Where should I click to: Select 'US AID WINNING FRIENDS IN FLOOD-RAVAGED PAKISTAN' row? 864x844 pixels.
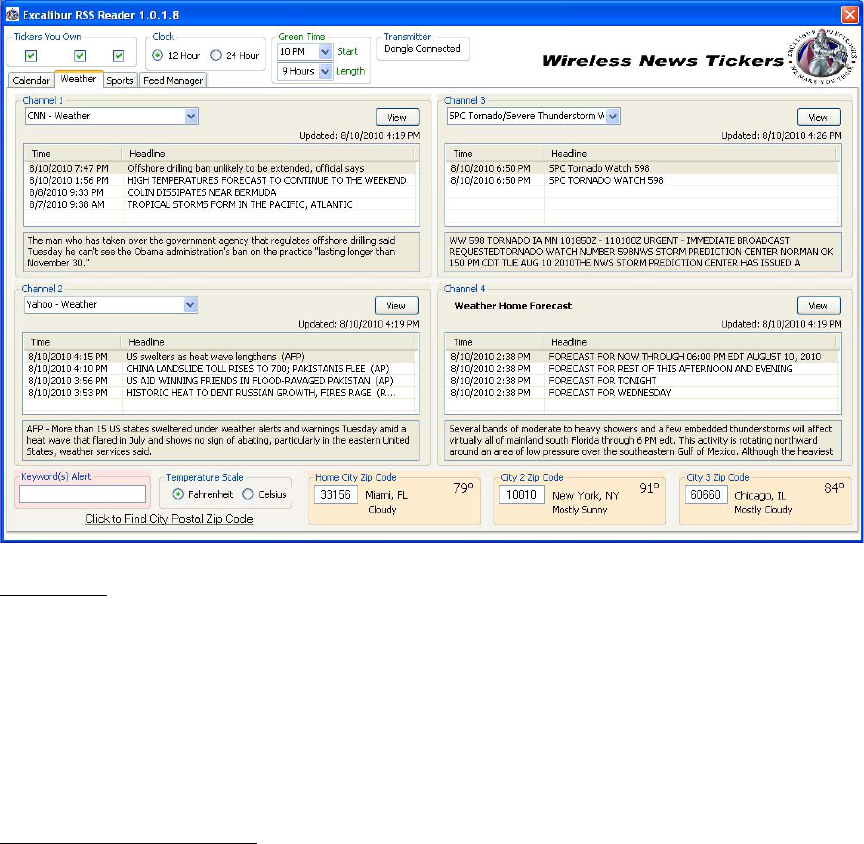point(220,381)
